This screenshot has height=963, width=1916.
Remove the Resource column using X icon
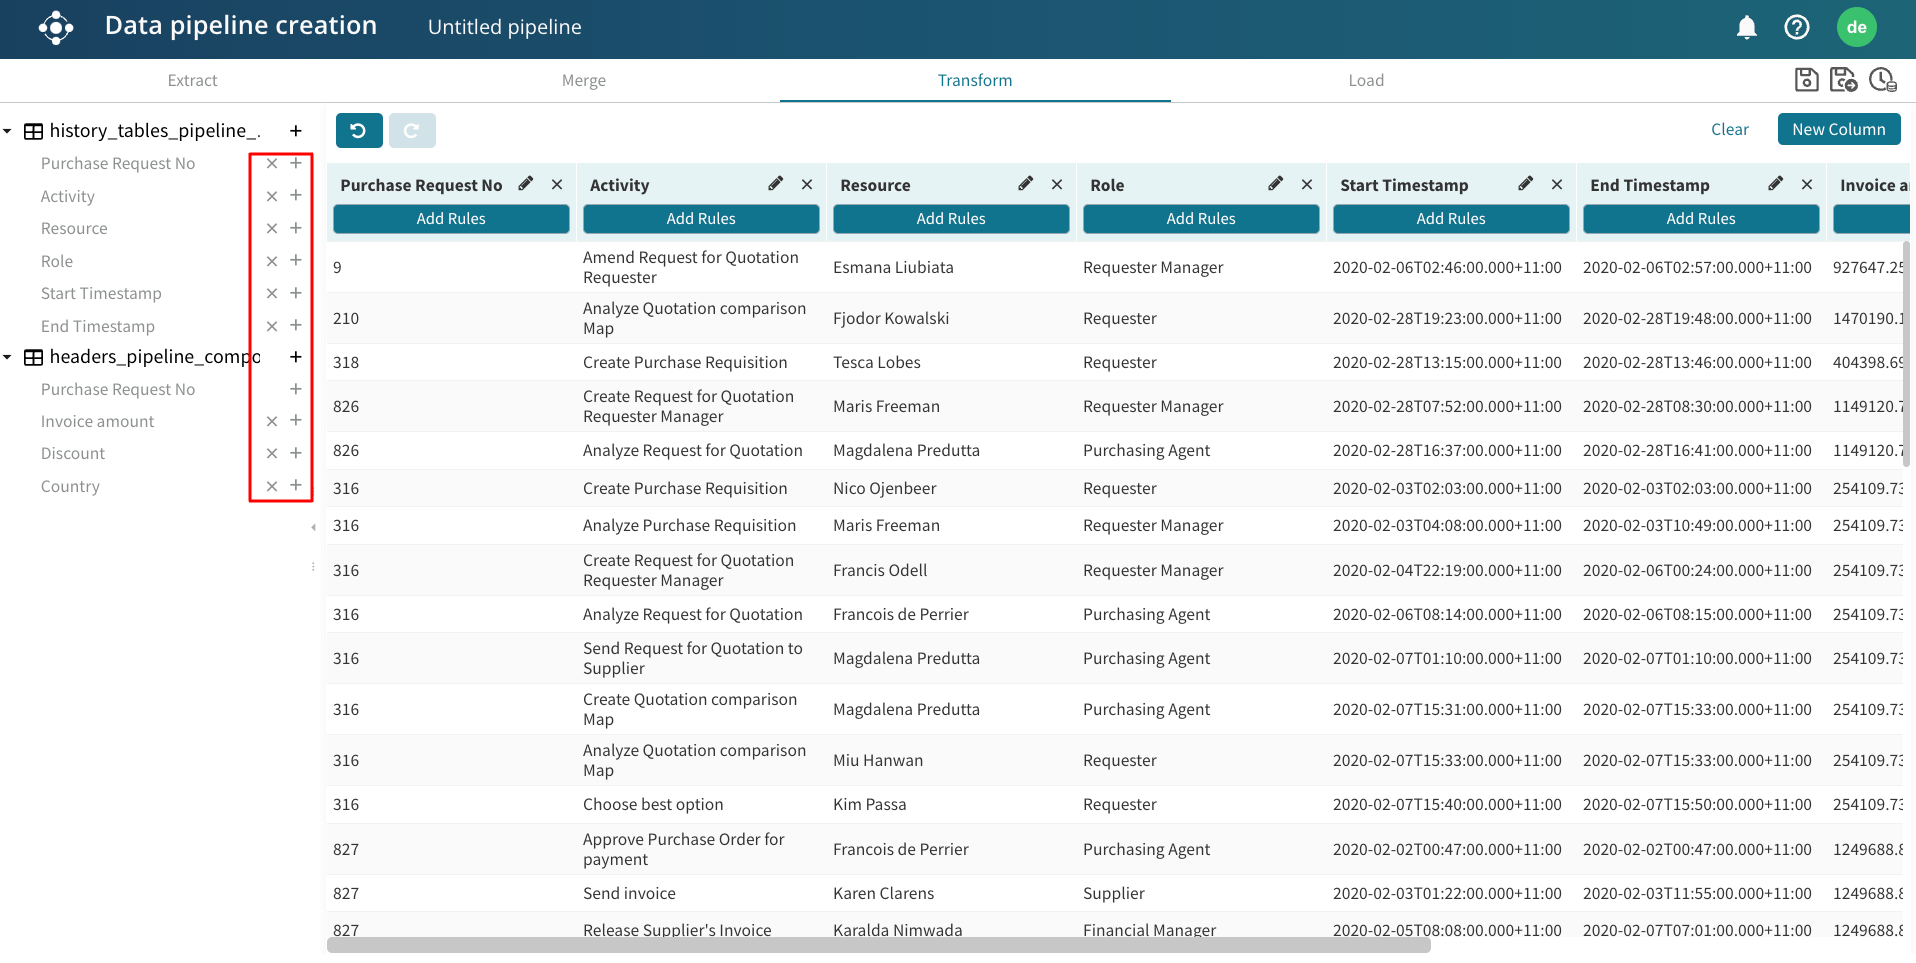pyautogui.click(x=1057, y=184)
